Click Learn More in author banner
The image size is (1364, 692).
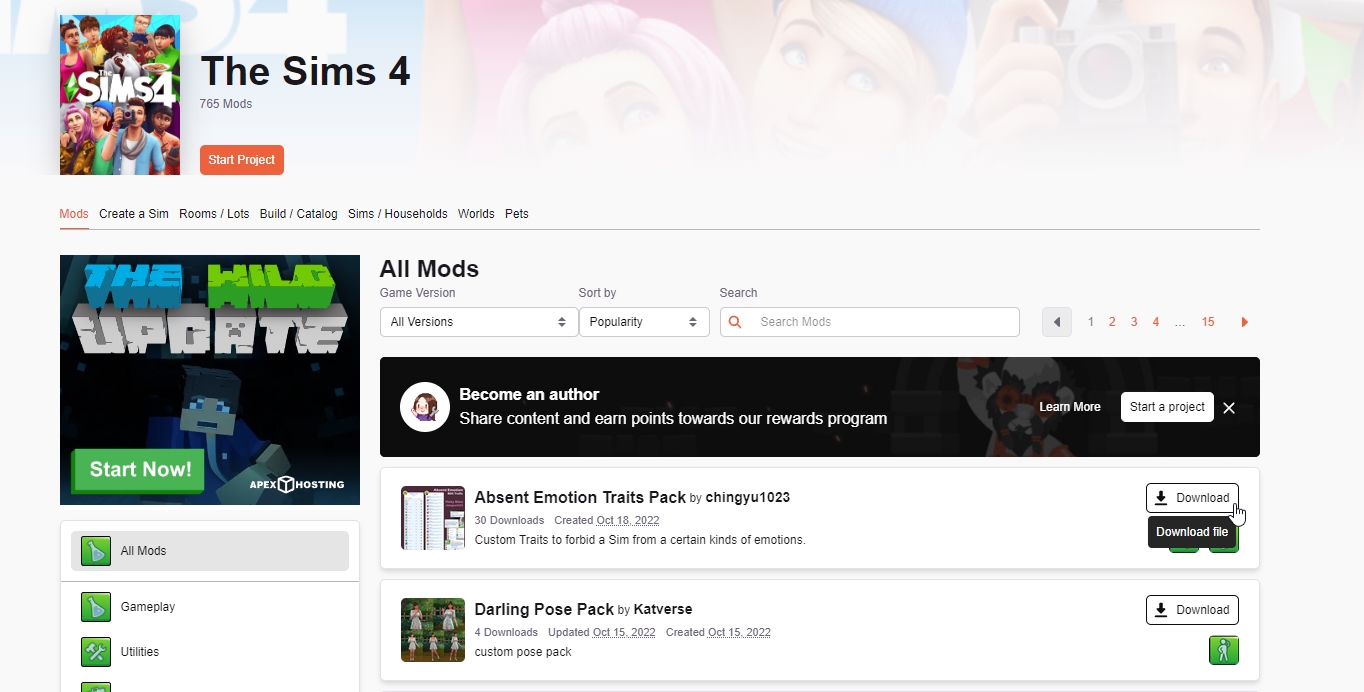[1070, 407]
